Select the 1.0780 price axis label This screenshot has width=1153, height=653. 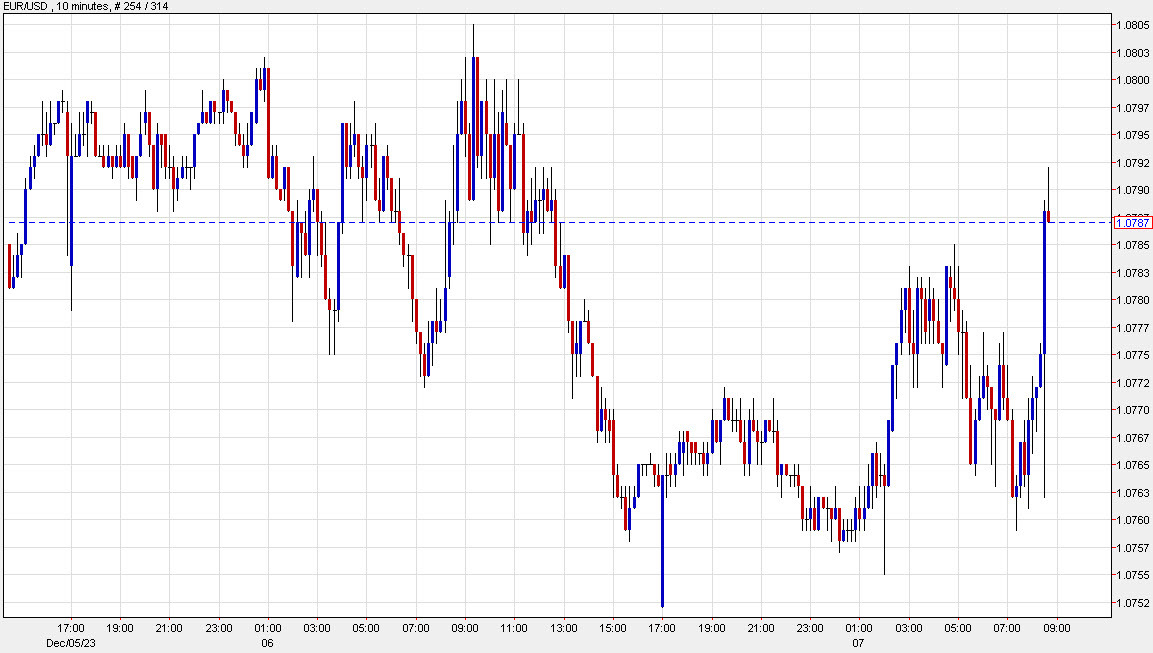1133,302
